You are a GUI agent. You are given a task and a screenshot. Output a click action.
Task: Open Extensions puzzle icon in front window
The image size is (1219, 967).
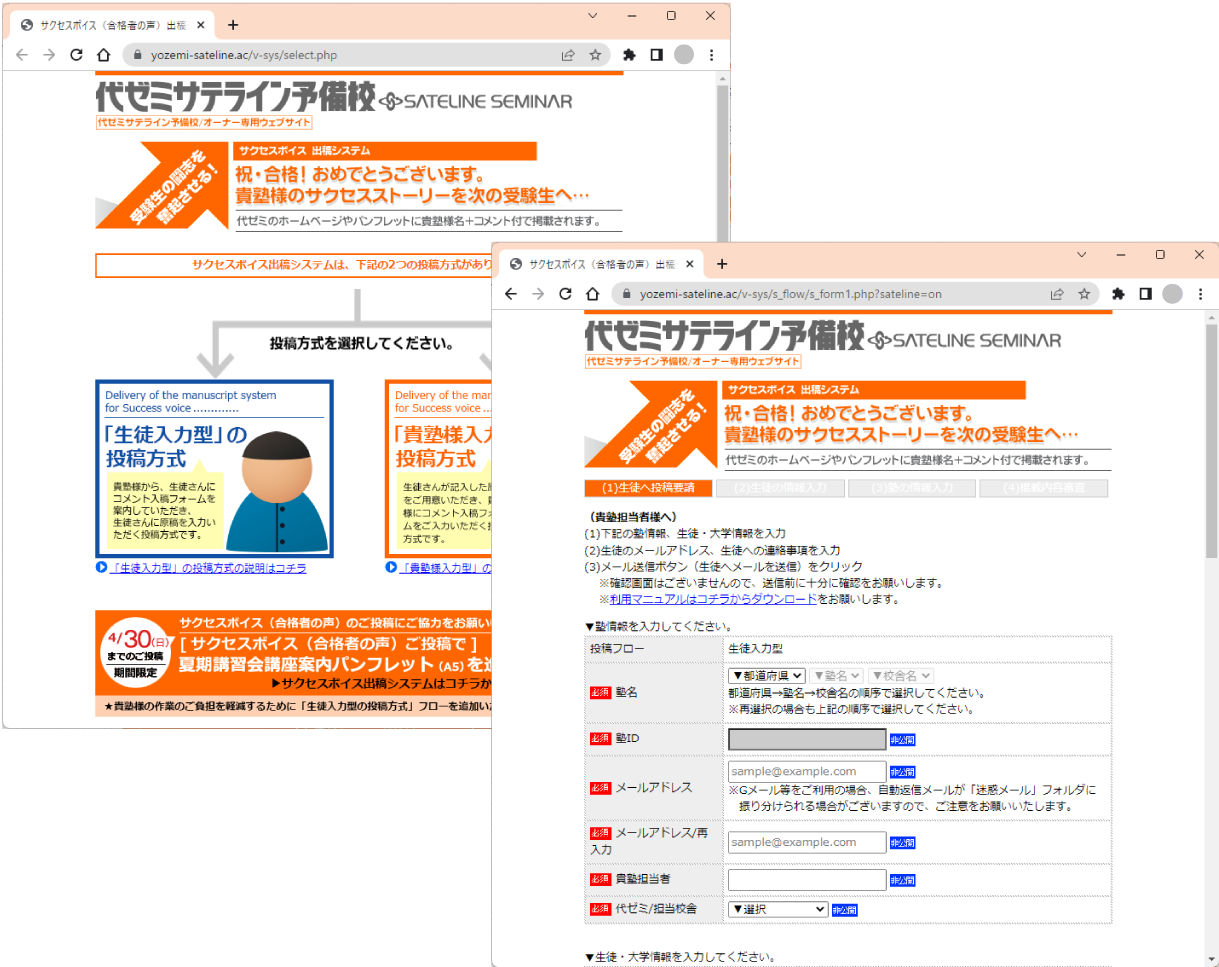[1118, 294]
